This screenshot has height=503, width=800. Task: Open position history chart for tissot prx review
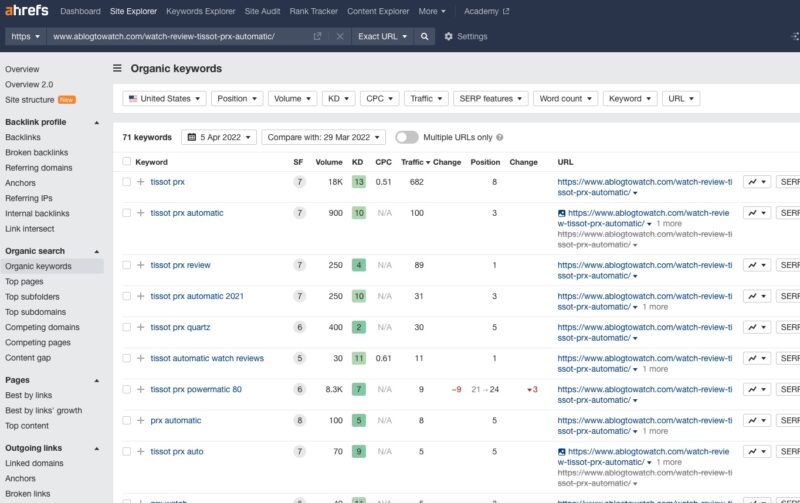pos(757,265)
